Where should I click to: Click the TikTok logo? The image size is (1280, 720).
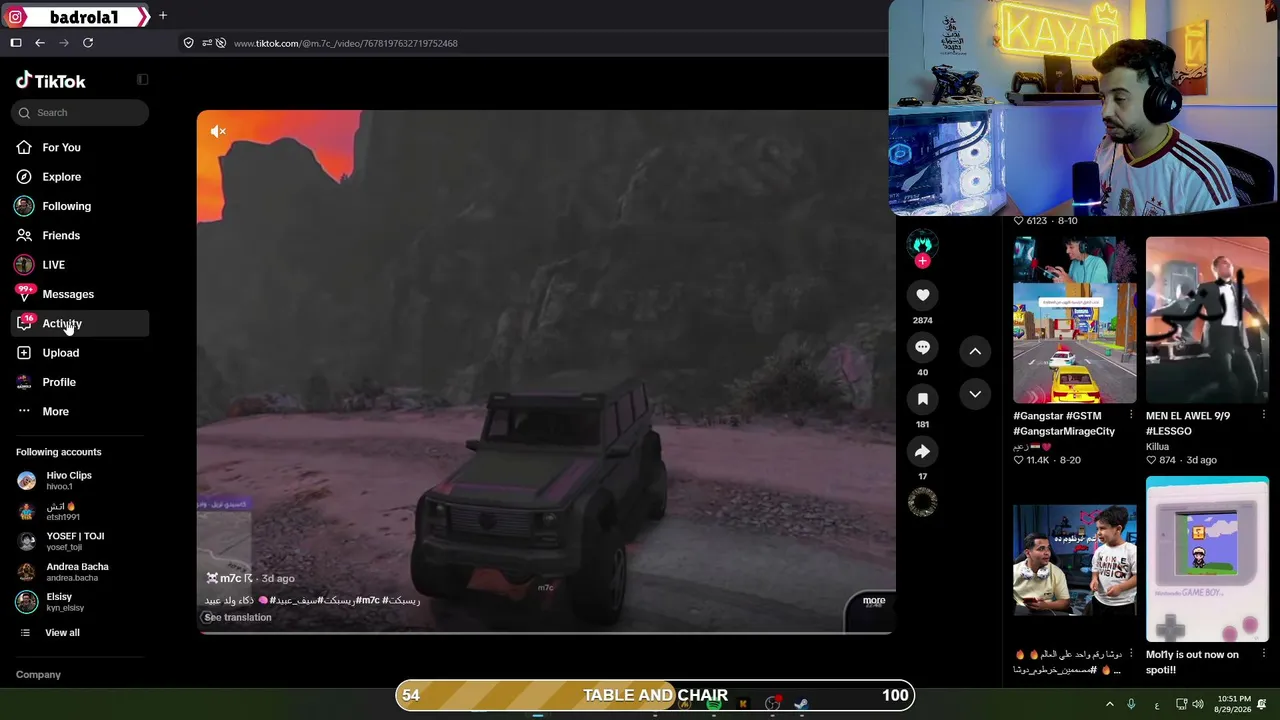(x=51, y=81)
